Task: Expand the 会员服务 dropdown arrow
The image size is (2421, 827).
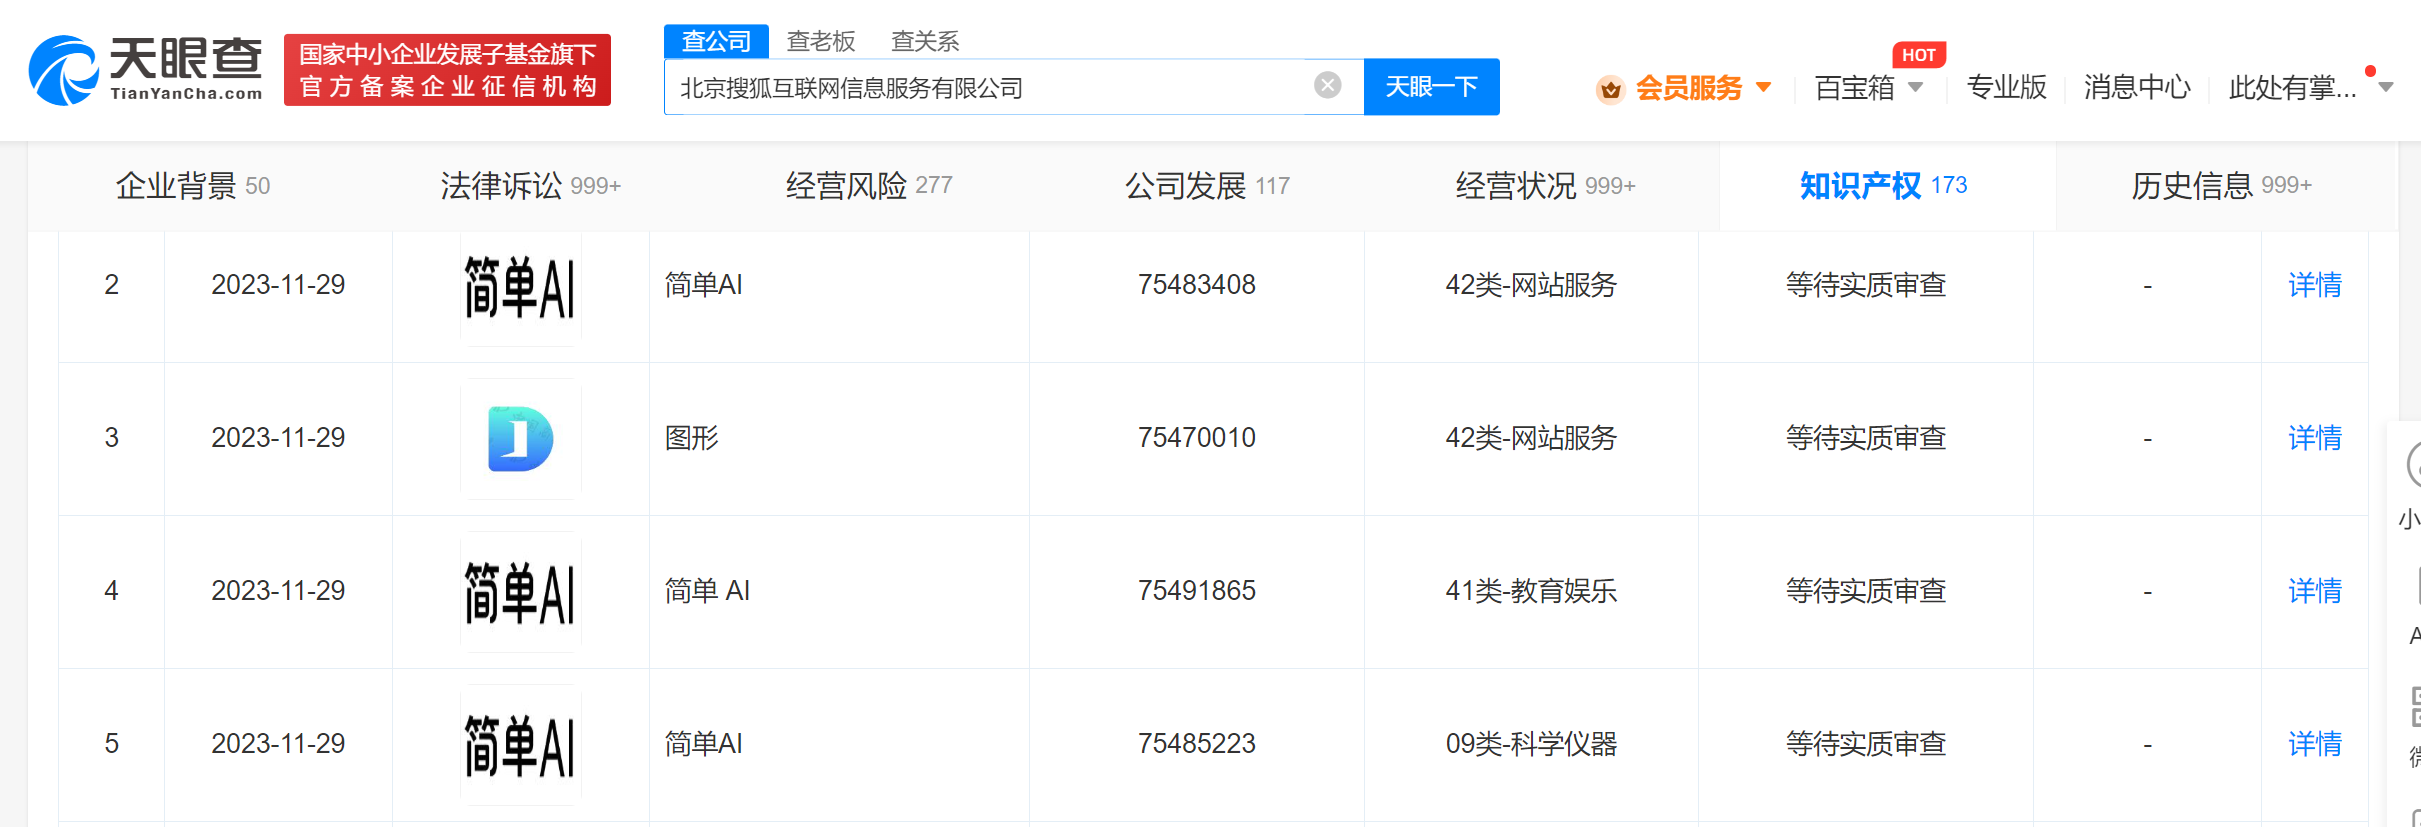Action: pyautogui.click(x=1763, y=87)
